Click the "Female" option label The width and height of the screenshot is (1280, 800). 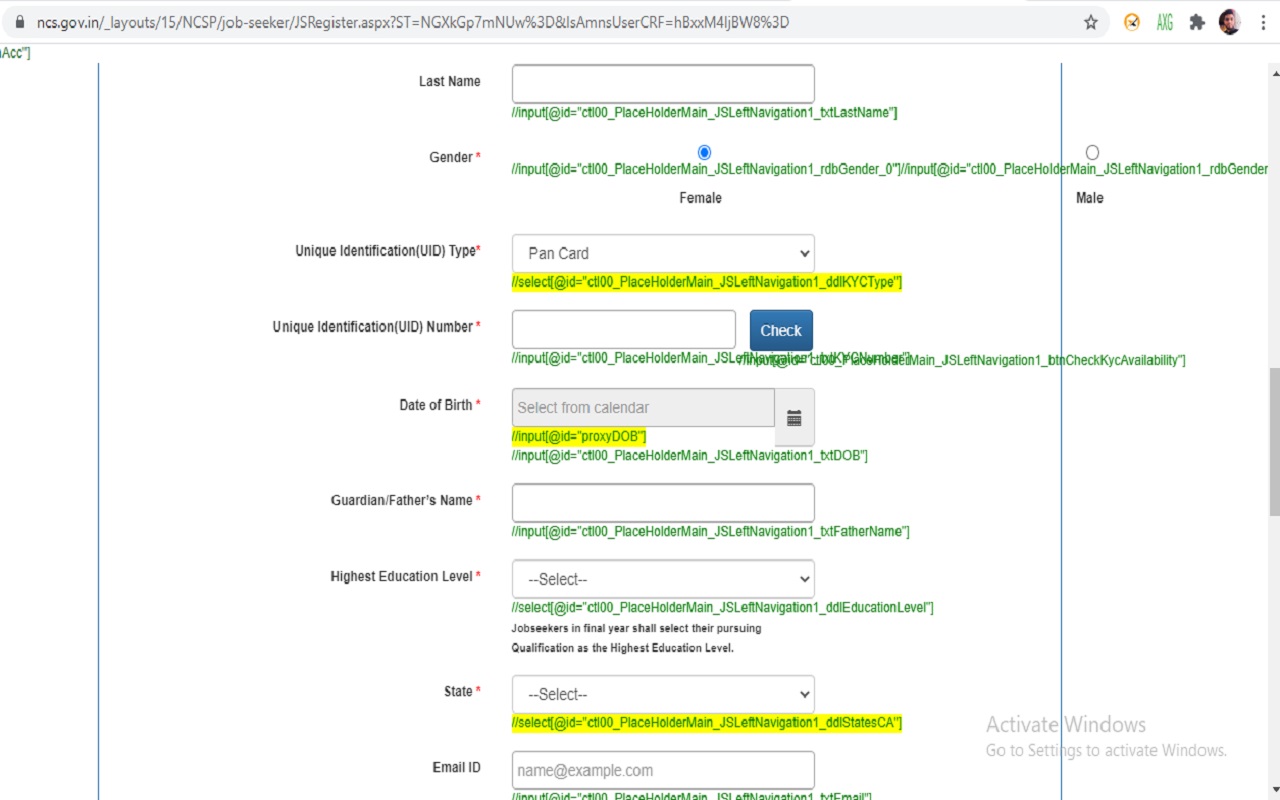pyautogui.click(x=700, y=198)
